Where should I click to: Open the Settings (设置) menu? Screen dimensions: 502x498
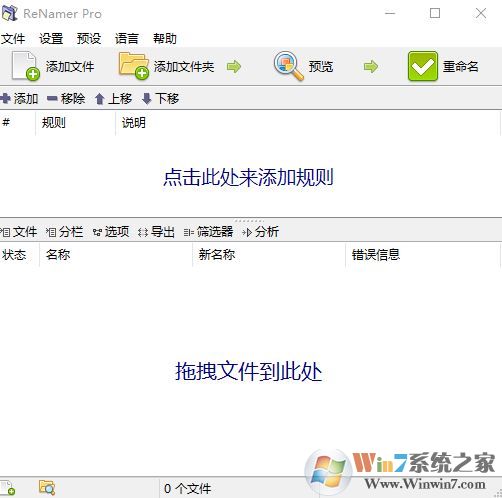click(x=51, y=39)
